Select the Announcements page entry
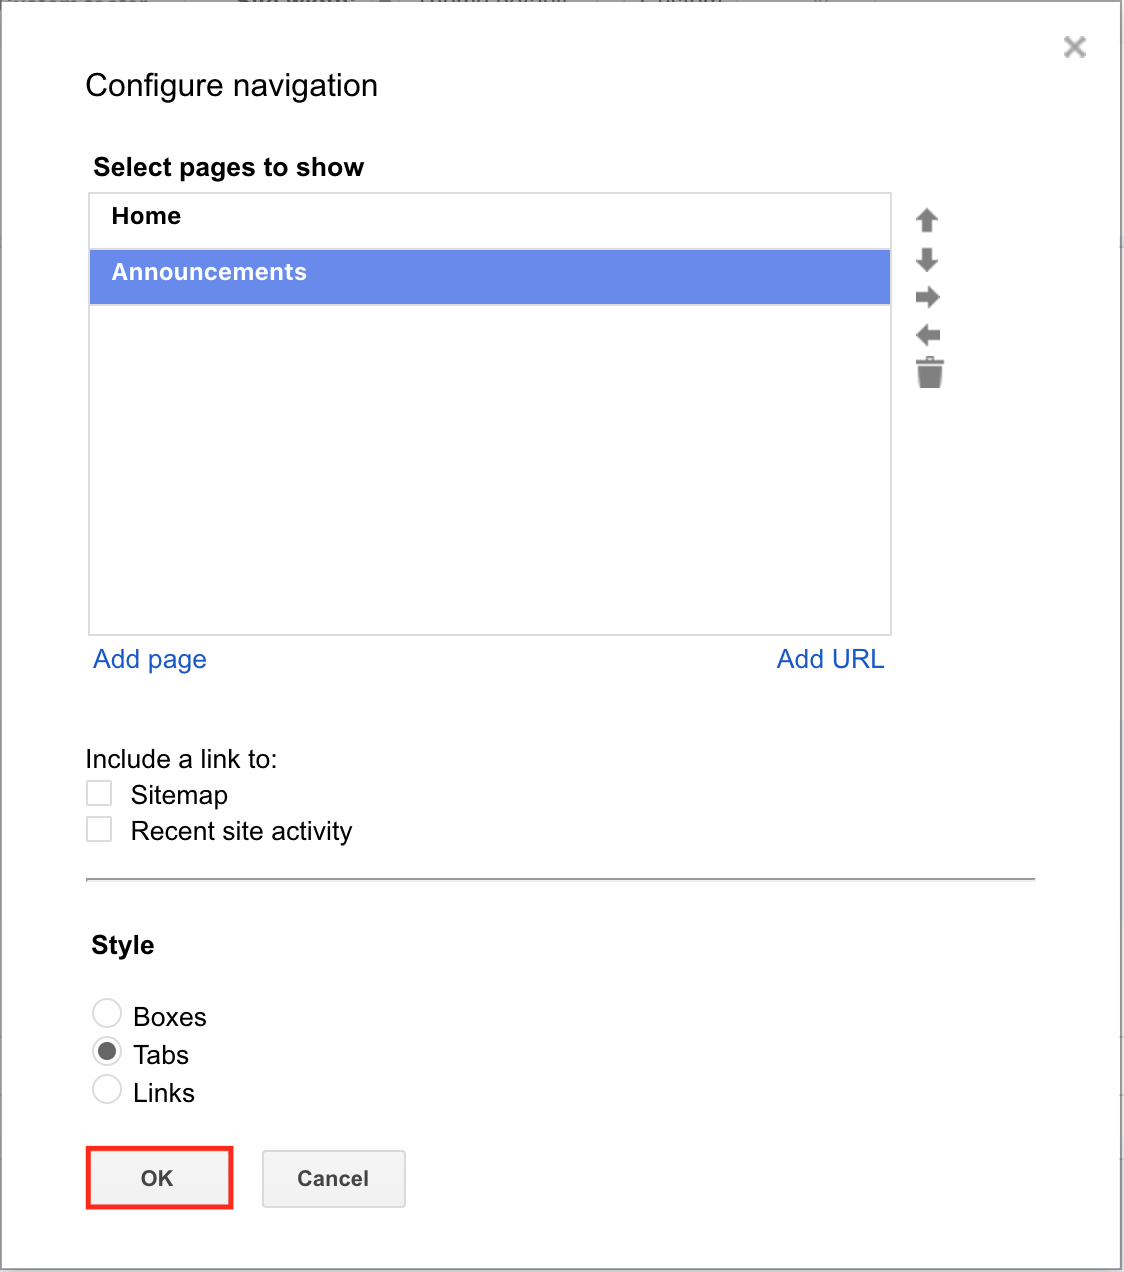The width and height of the screenshot is (1124, 1272). coord(490,277)
